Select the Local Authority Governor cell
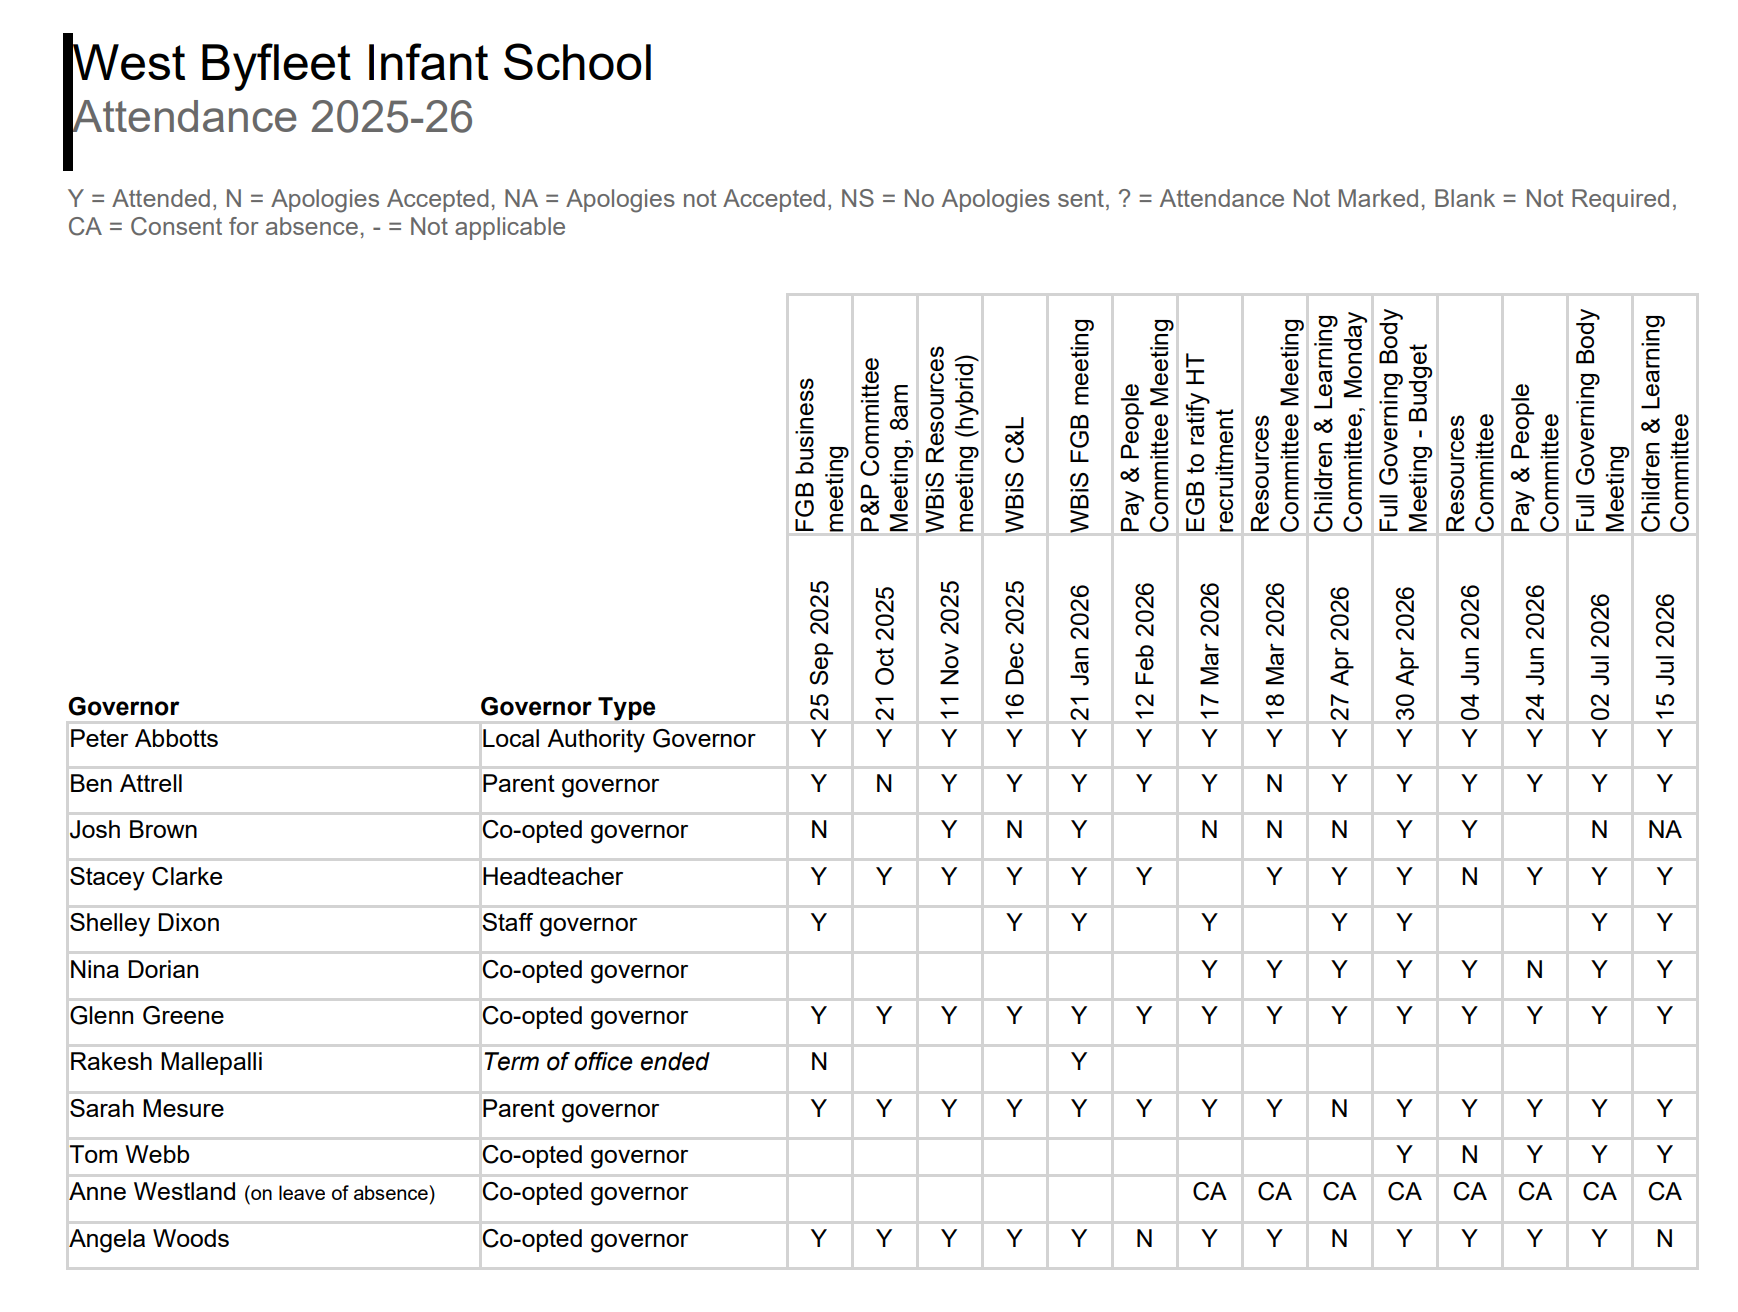 [x=633, y=740]
